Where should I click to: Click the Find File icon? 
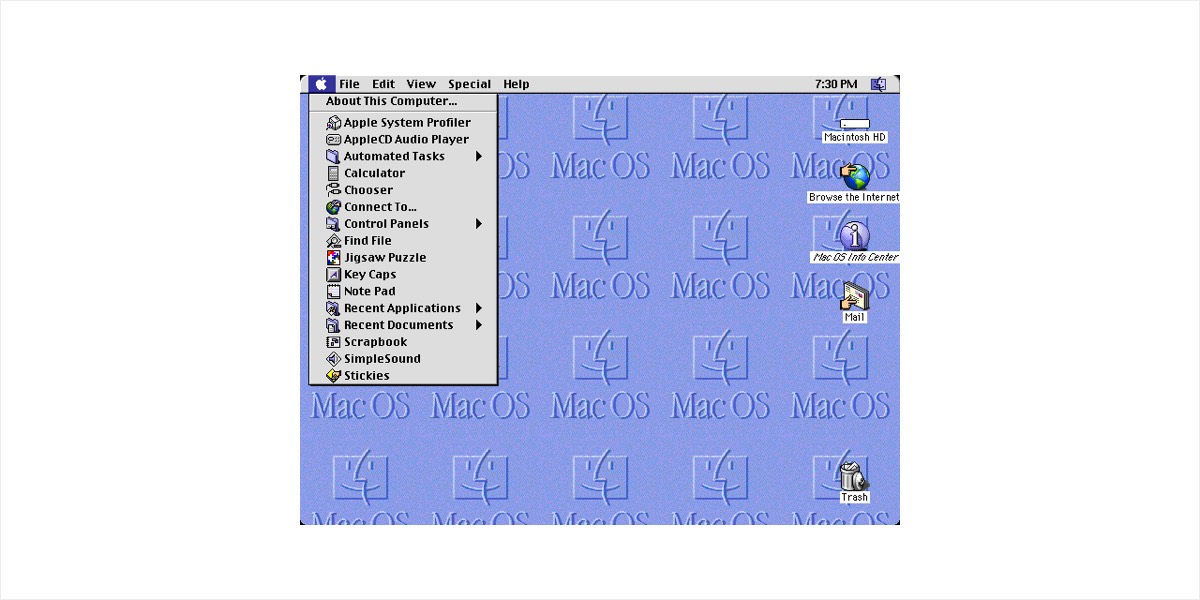[x=334, y=241]
